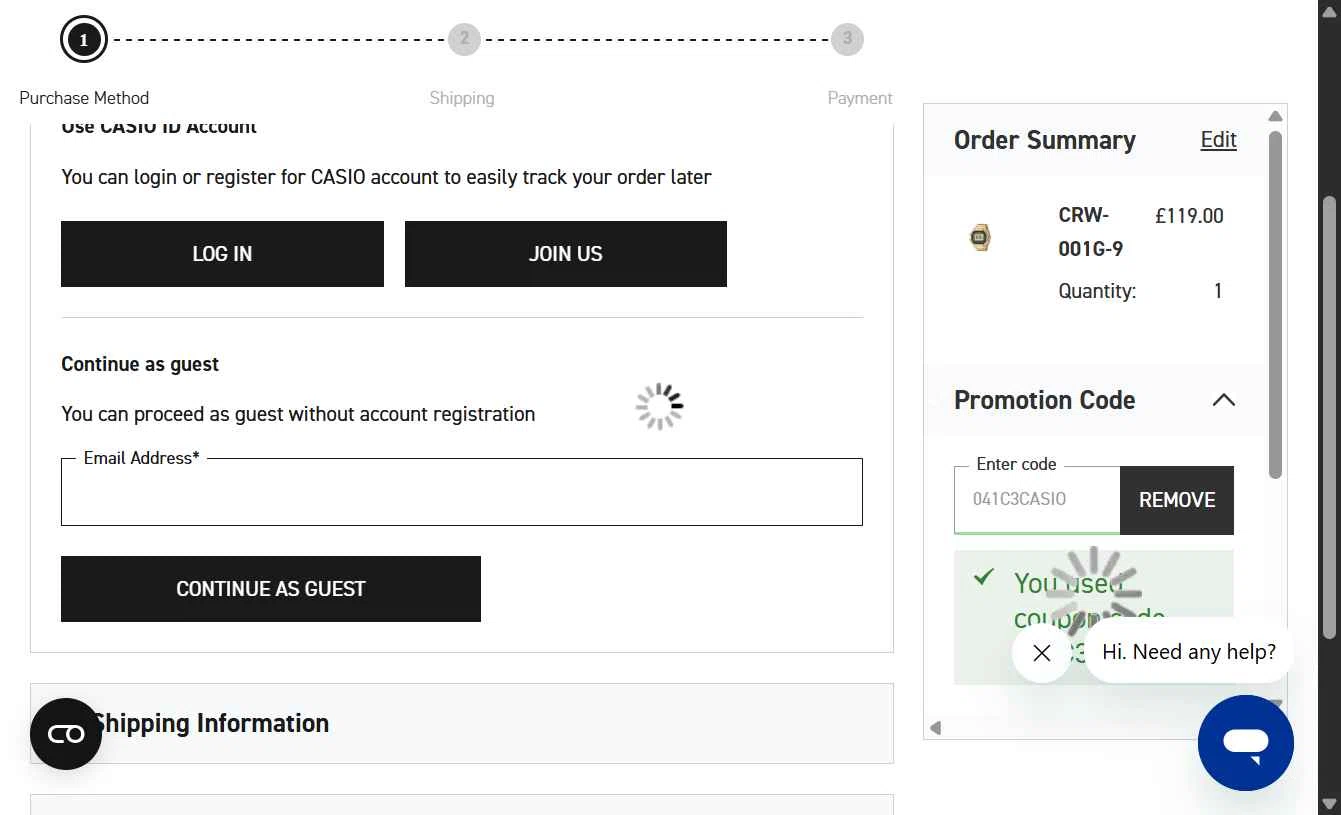Open the accessibility widget icon
1341x815 pixels.
66,734
